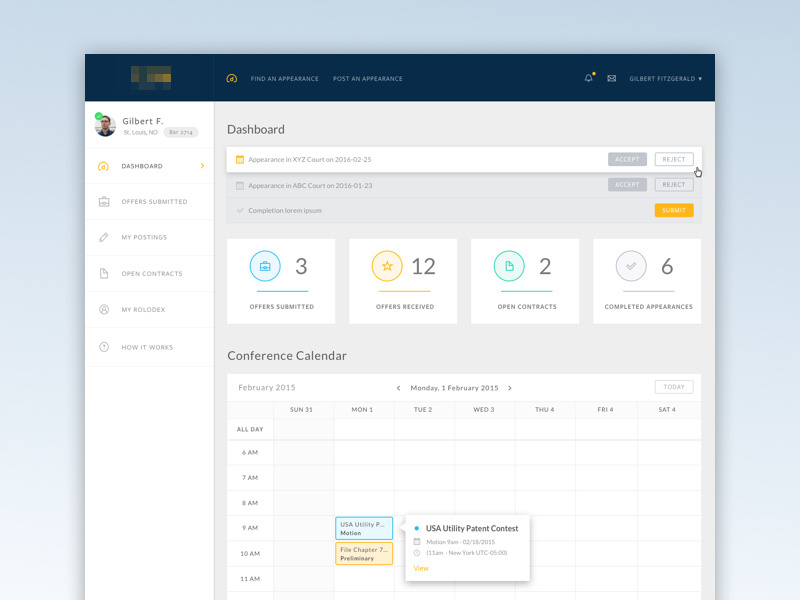800x600 pixels.
Task: Open USA Utility Motion calendar event
Action: (364, 528)
